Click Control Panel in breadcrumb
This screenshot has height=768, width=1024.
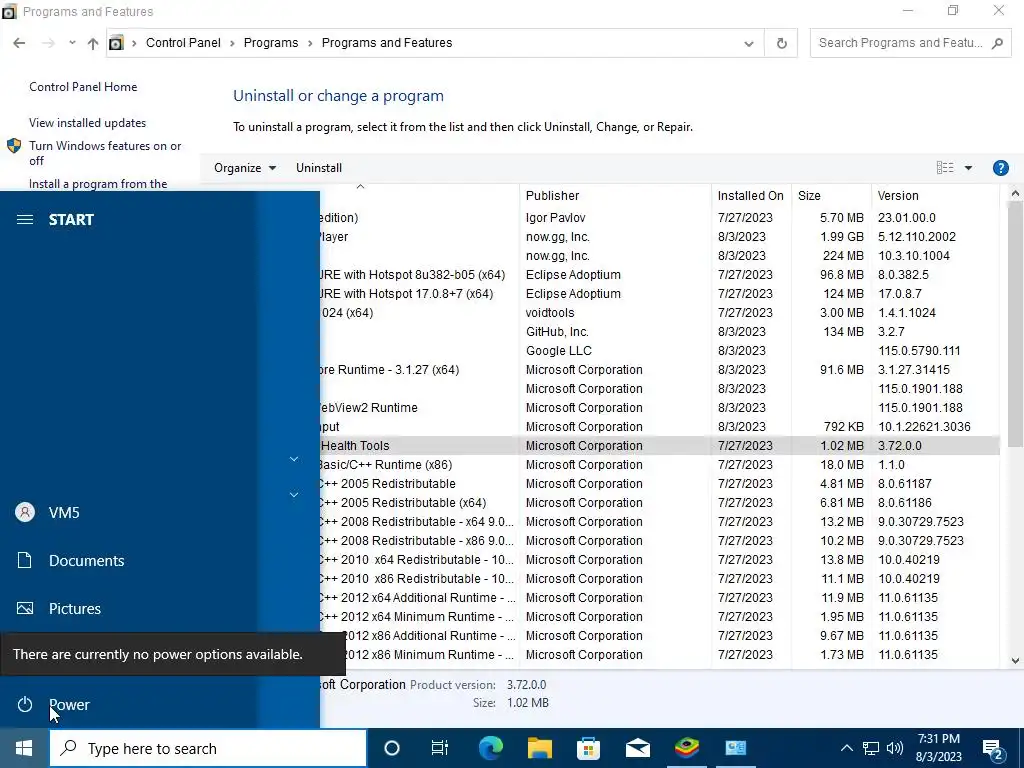click(183, 42)
